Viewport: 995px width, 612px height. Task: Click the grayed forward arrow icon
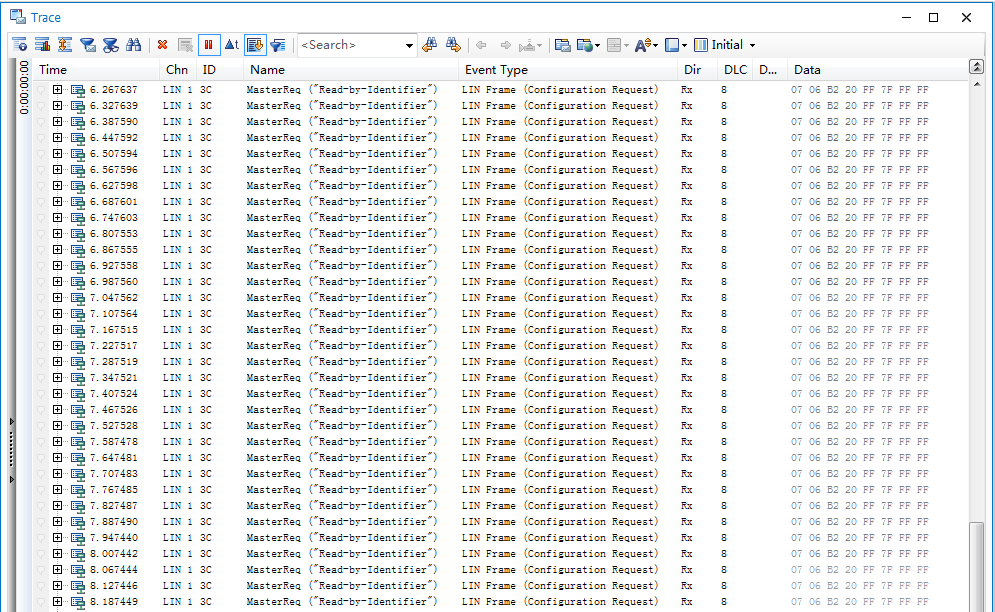pyautogui.click(x=505, y=45)
